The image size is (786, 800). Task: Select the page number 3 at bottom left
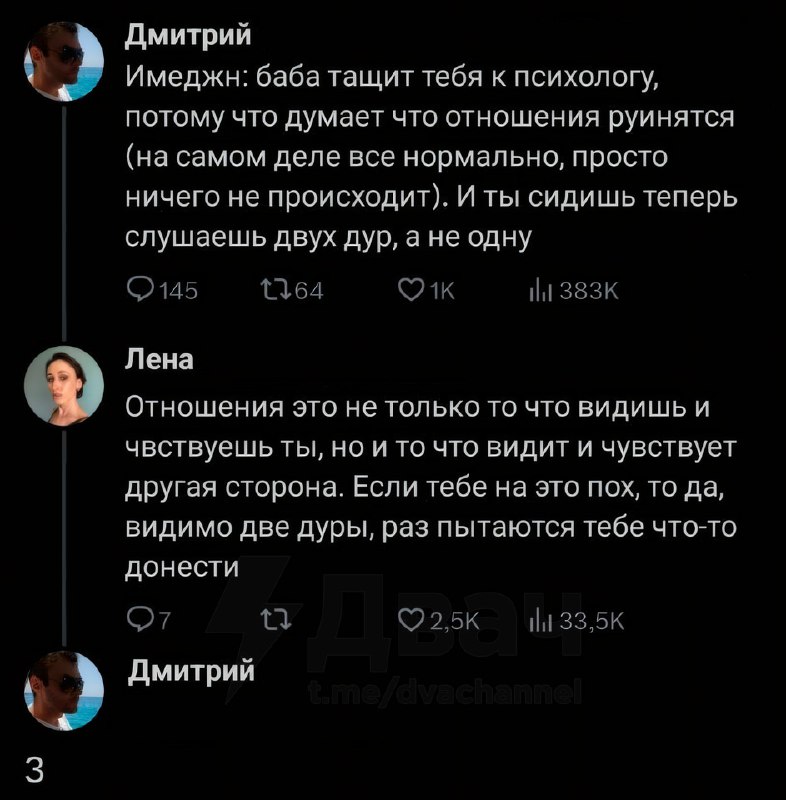35,770
